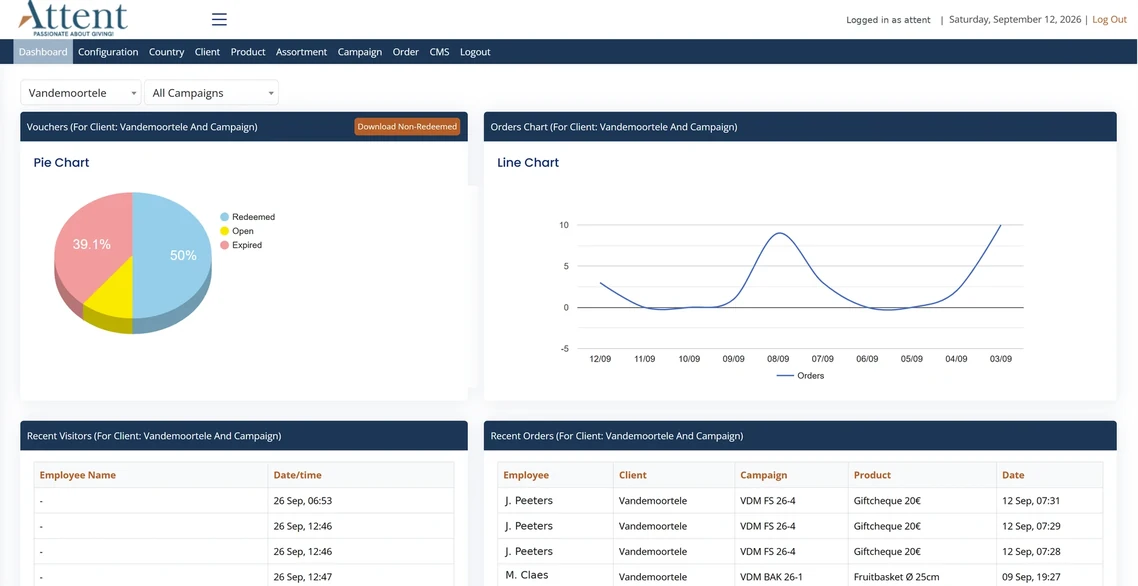1138x586 pixels.
Task: Click the Saturday, September 12, 2026 date
Action: (x=1015, y=20)
